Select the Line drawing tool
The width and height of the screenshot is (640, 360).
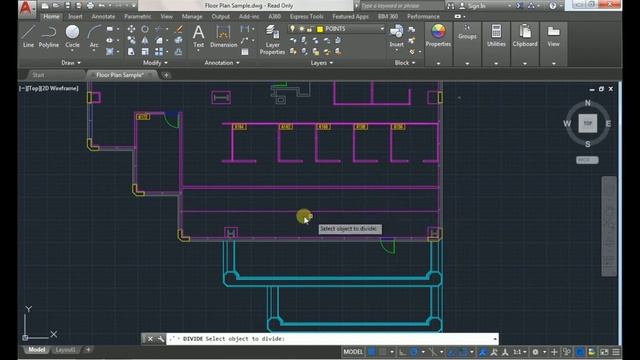click(28, 36)
